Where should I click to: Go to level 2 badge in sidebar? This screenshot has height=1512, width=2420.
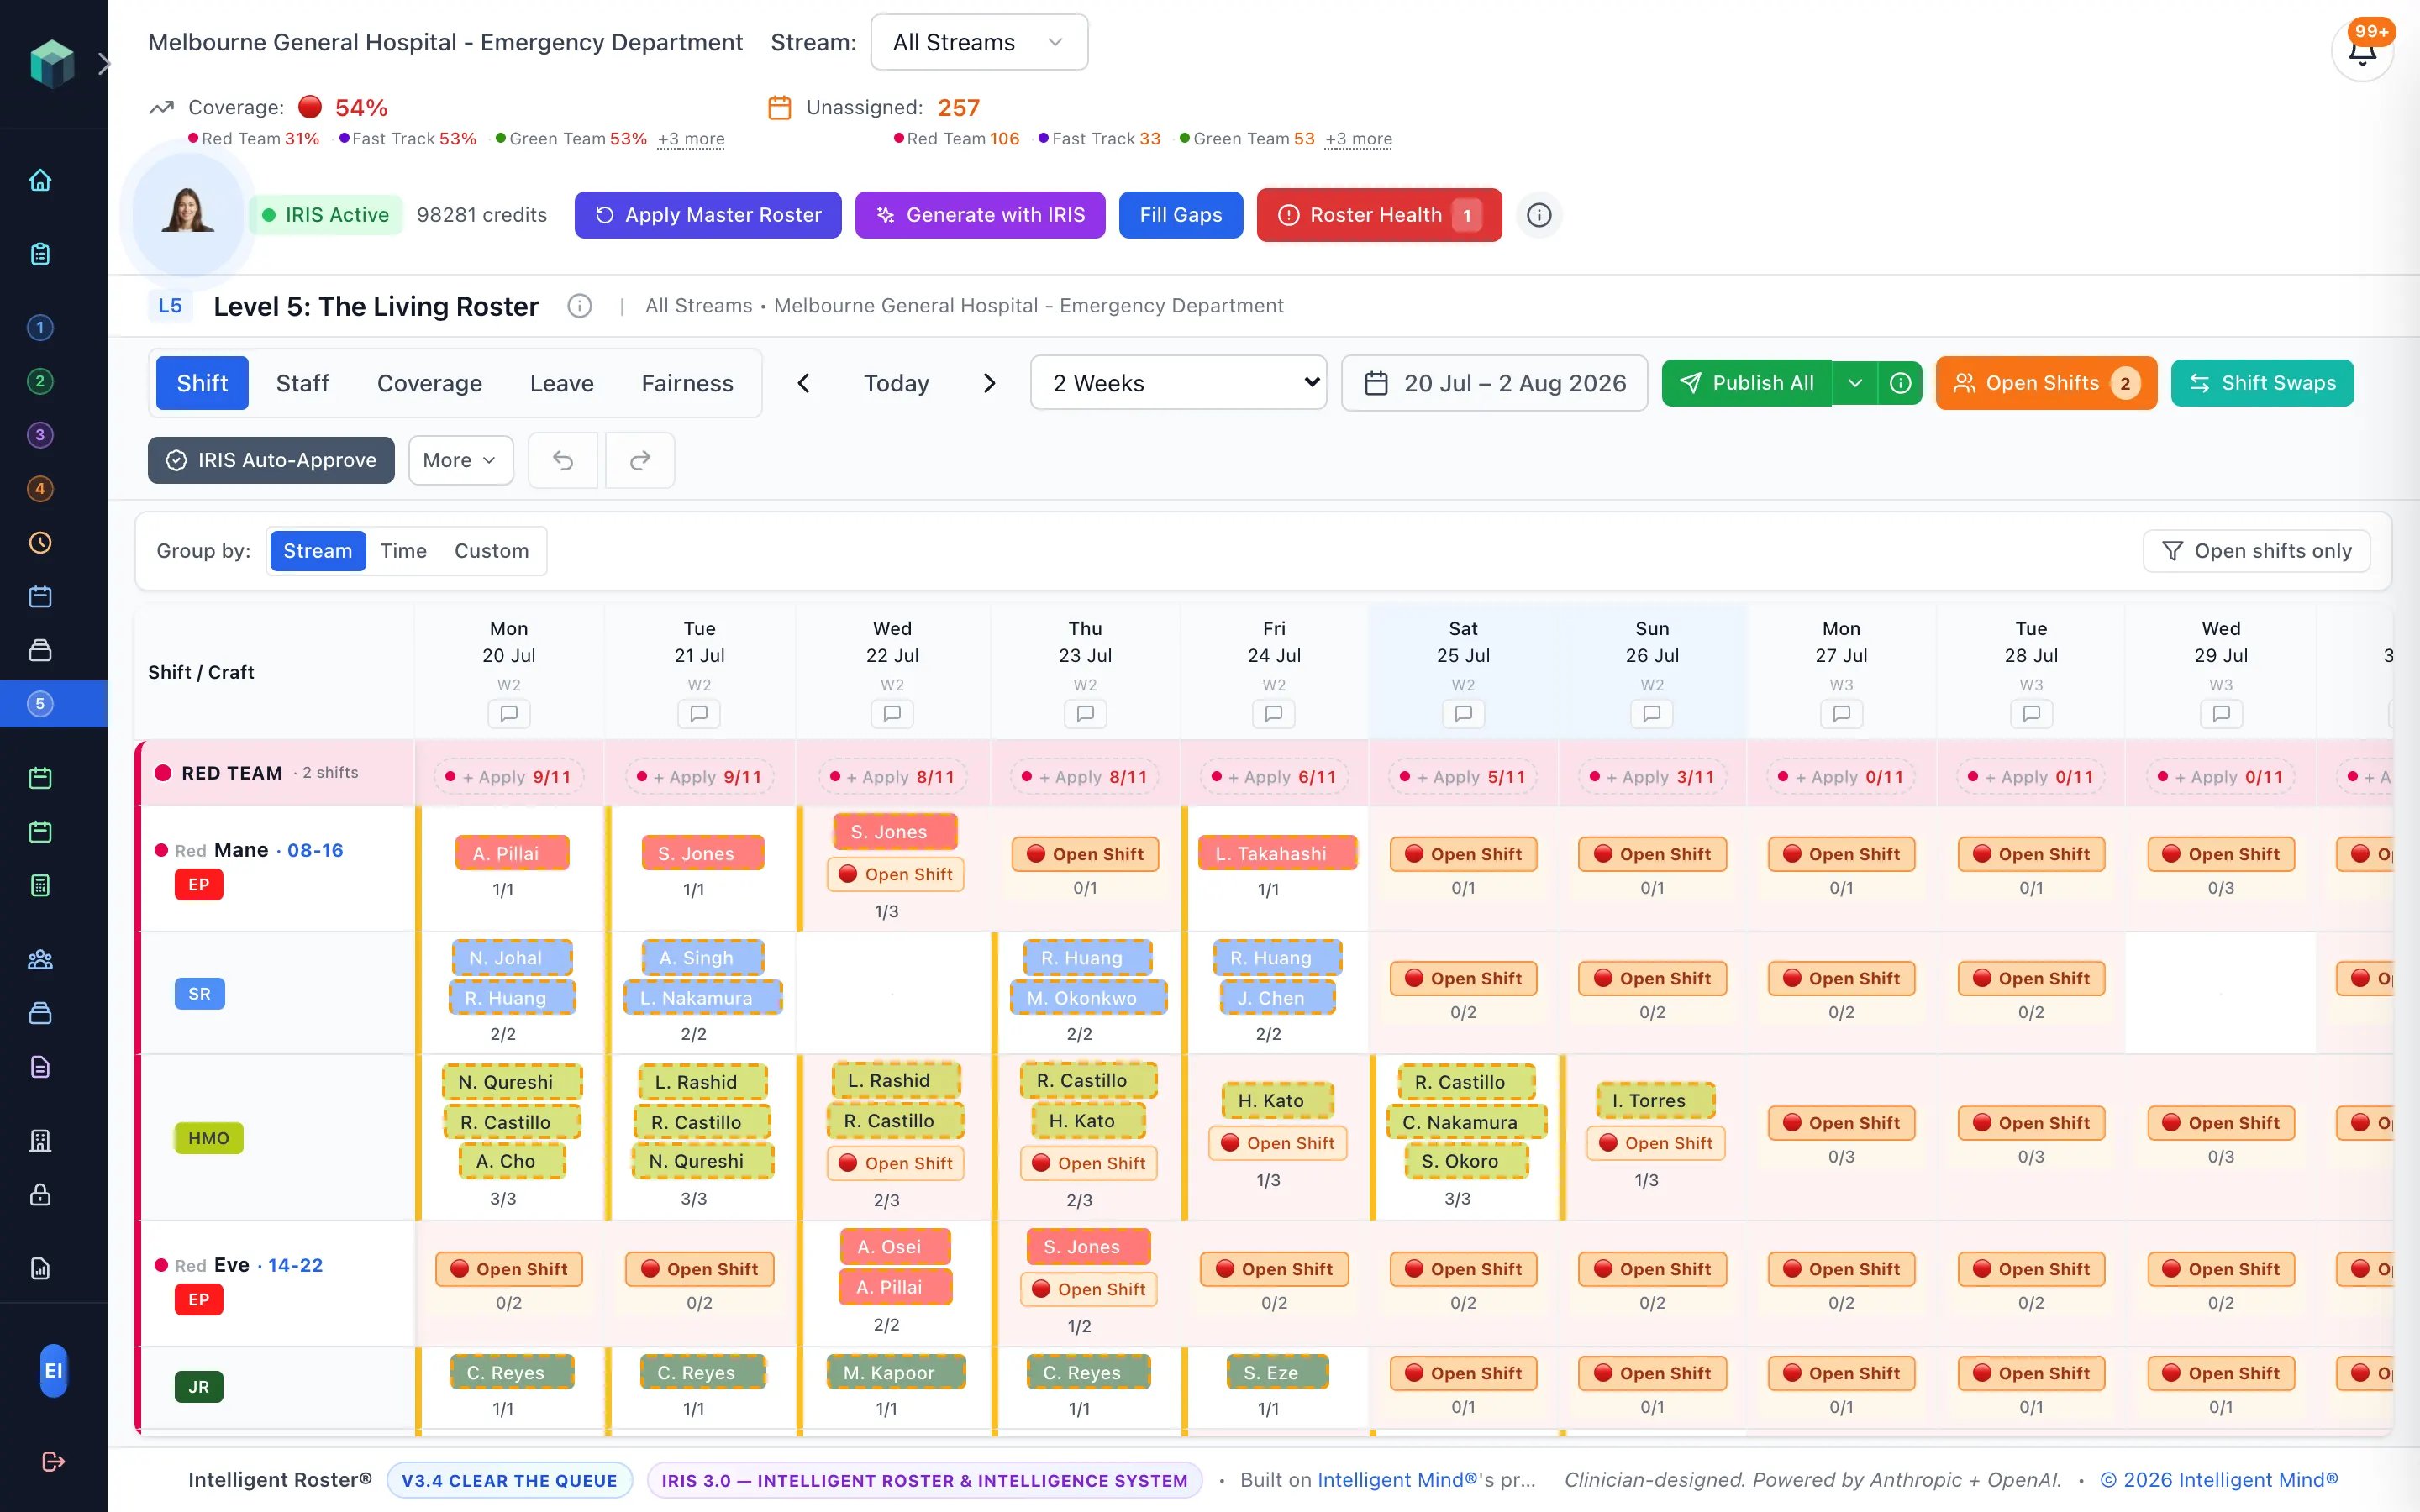40,381
